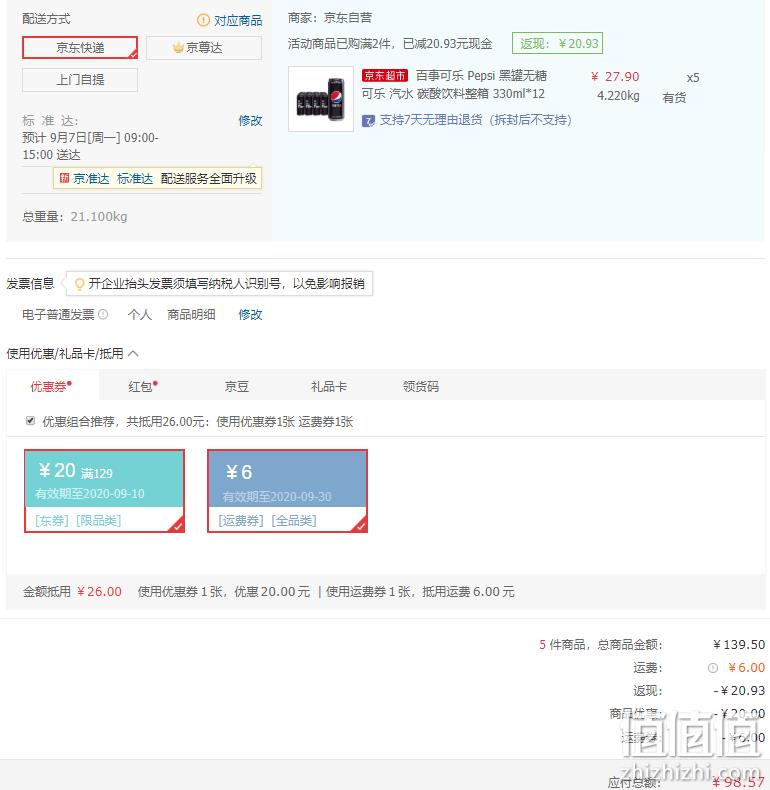Screen dimensions: 770x790
Task: Click the lightbulb icon in invoice tip
Action: coord(79,284)
